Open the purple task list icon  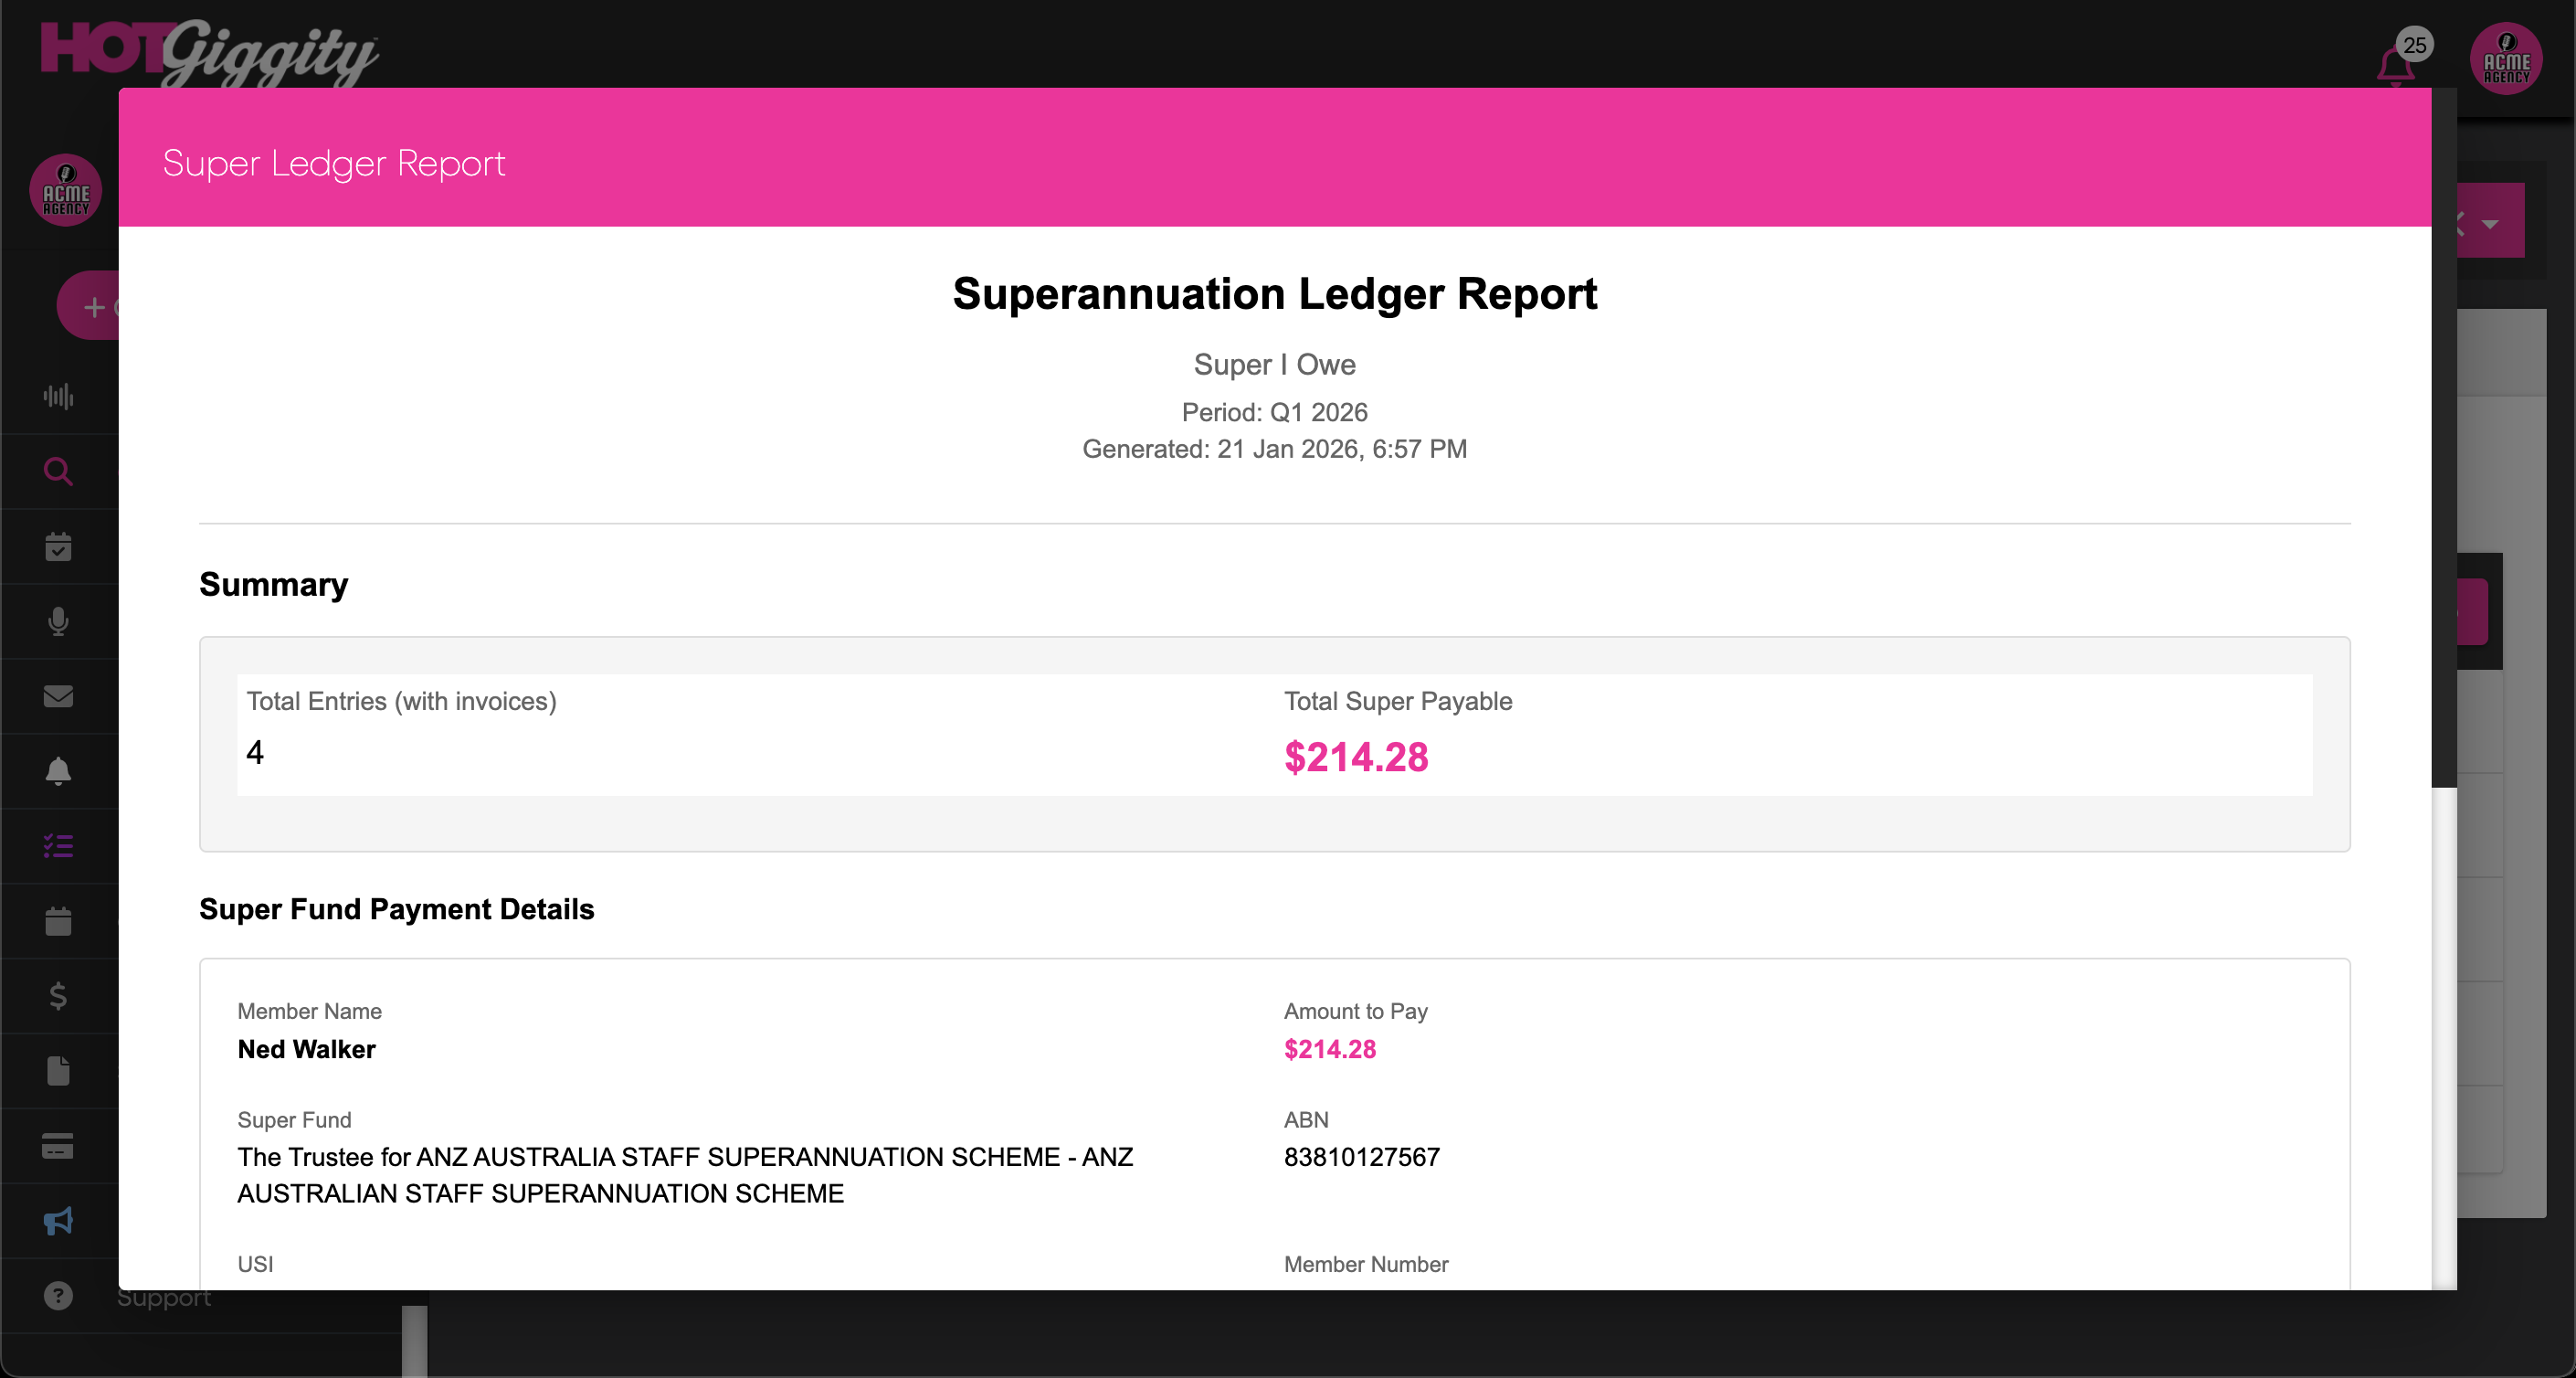[58, 846]
